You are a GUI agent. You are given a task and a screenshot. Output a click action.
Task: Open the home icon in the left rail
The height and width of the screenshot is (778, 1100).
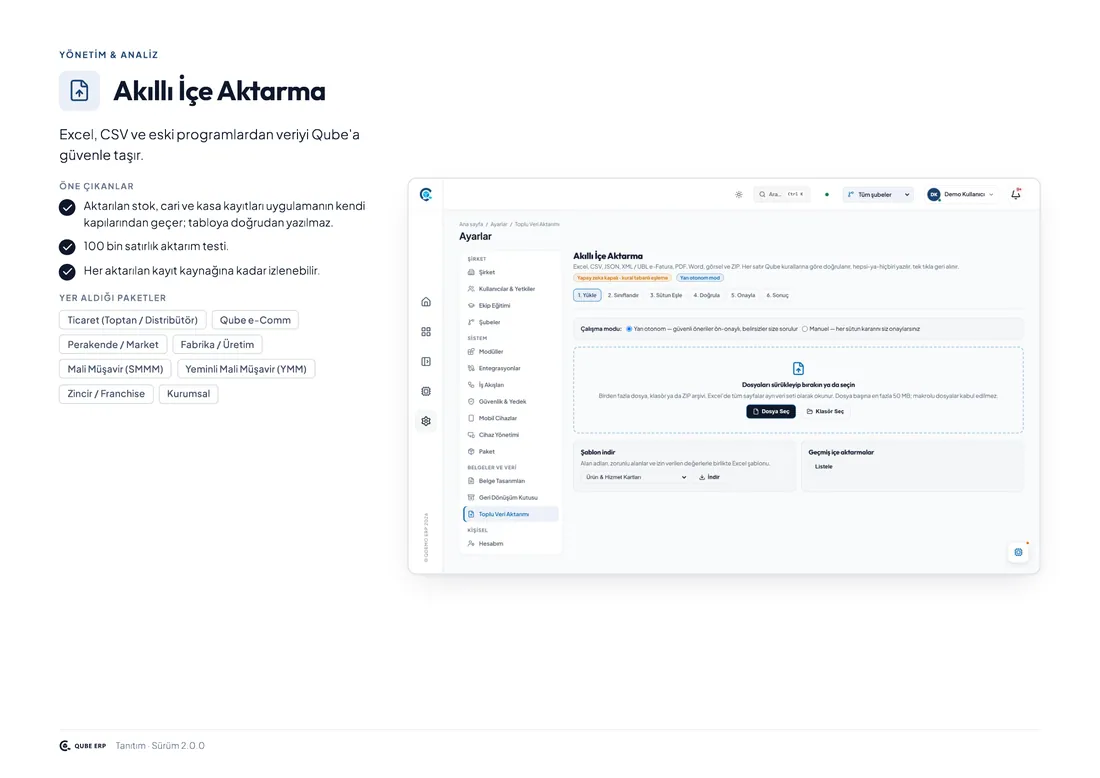[x=426, y=302]
